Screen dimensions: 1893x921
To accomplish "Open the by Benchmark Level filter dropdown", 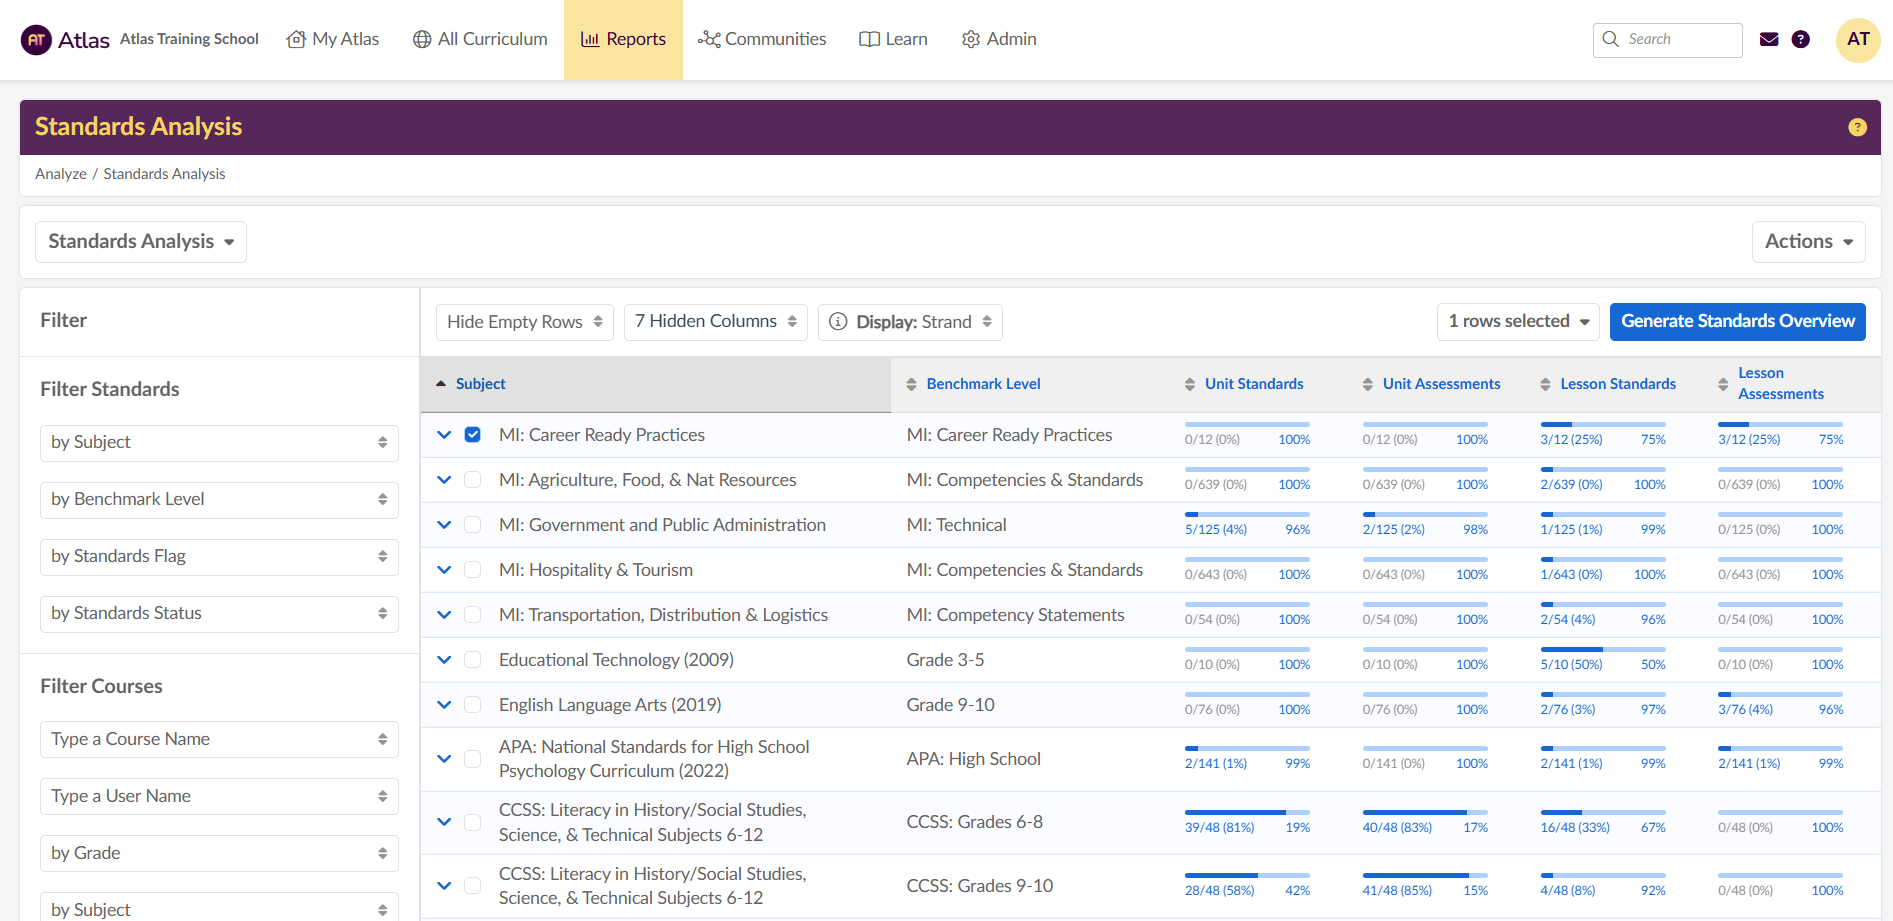I will 219,500.
